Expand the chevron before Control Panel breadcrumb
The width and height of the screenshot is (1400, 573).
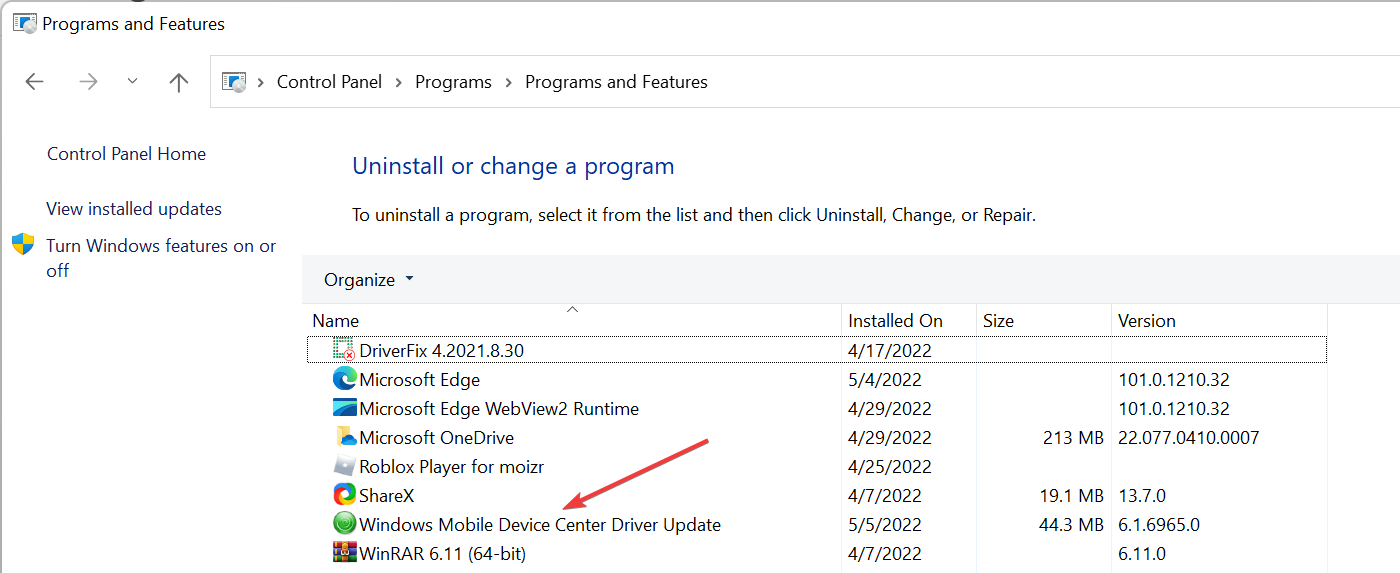click(261, 82)
